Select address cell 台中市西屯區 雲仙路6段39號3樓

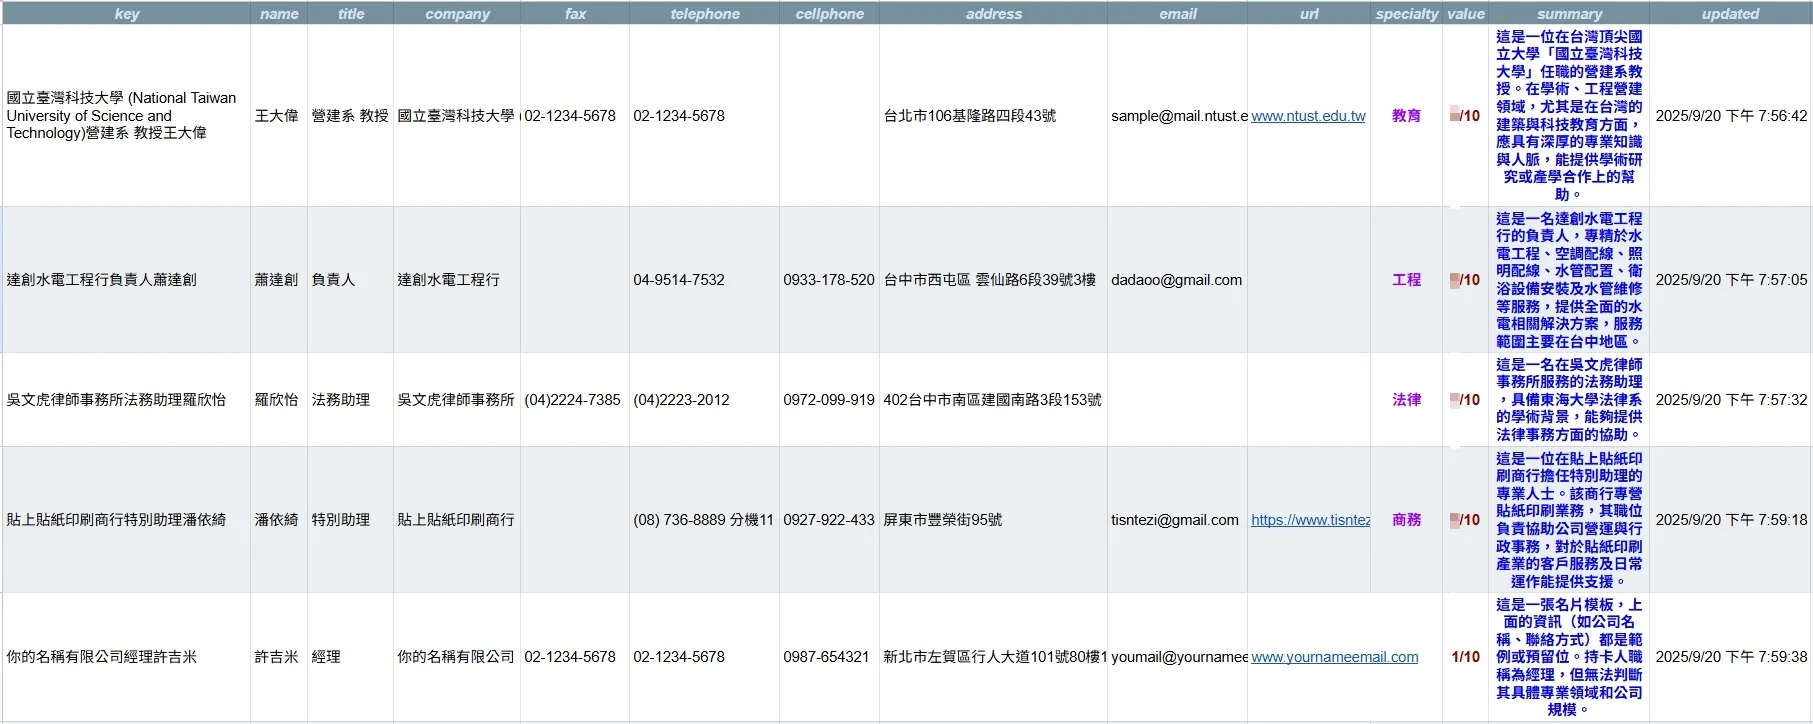pos(993,280)
